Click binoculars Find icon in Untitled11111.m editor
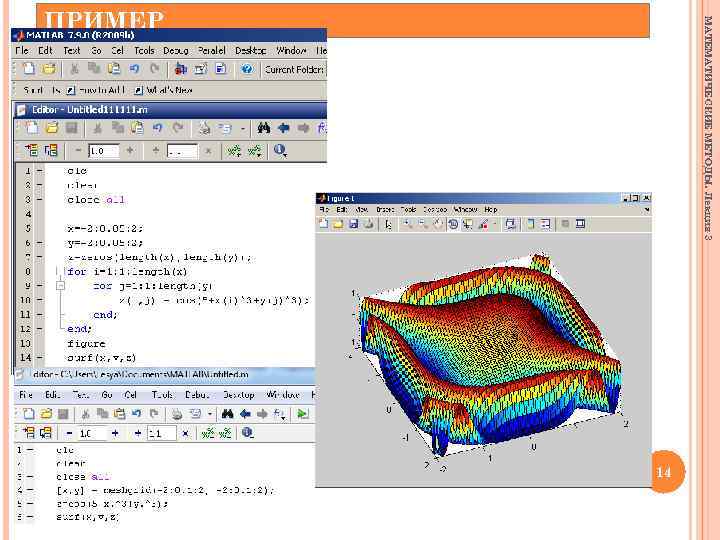This screenshot has width=720, height=540. pyautogui.click(x=263, y=128)
